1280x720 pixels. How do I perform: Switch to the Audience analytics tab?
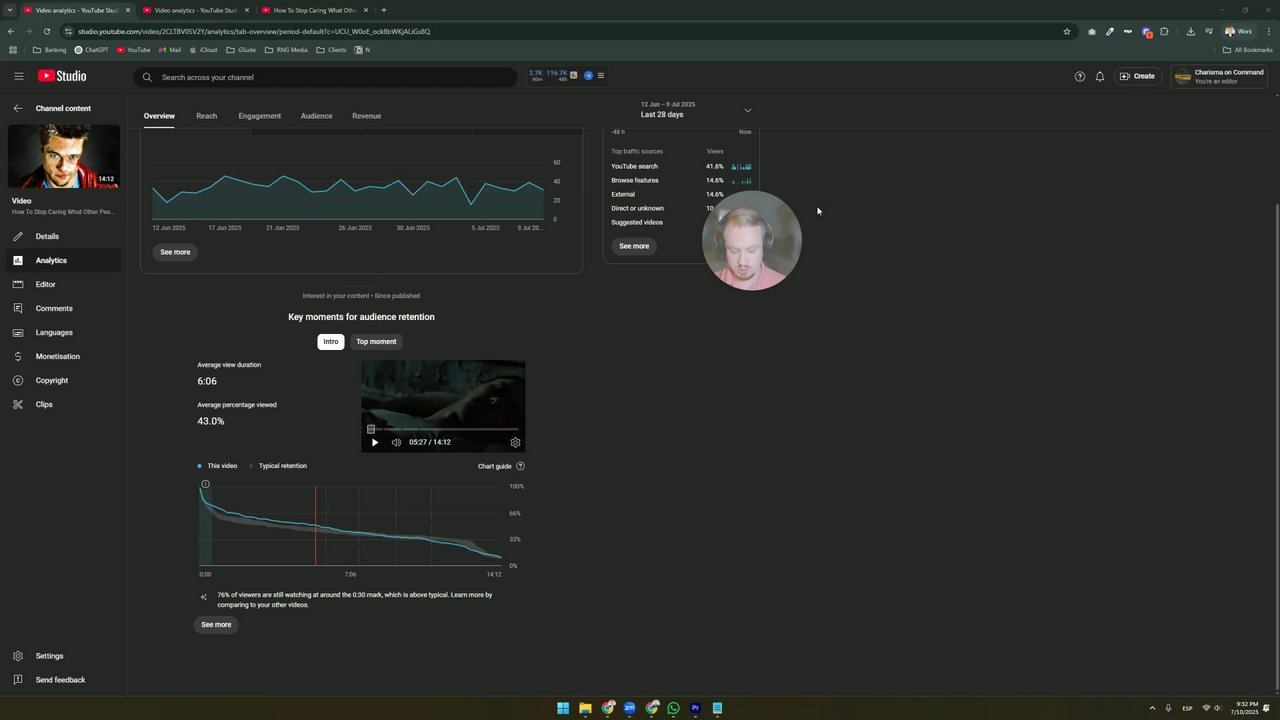(x=316, y=116)
